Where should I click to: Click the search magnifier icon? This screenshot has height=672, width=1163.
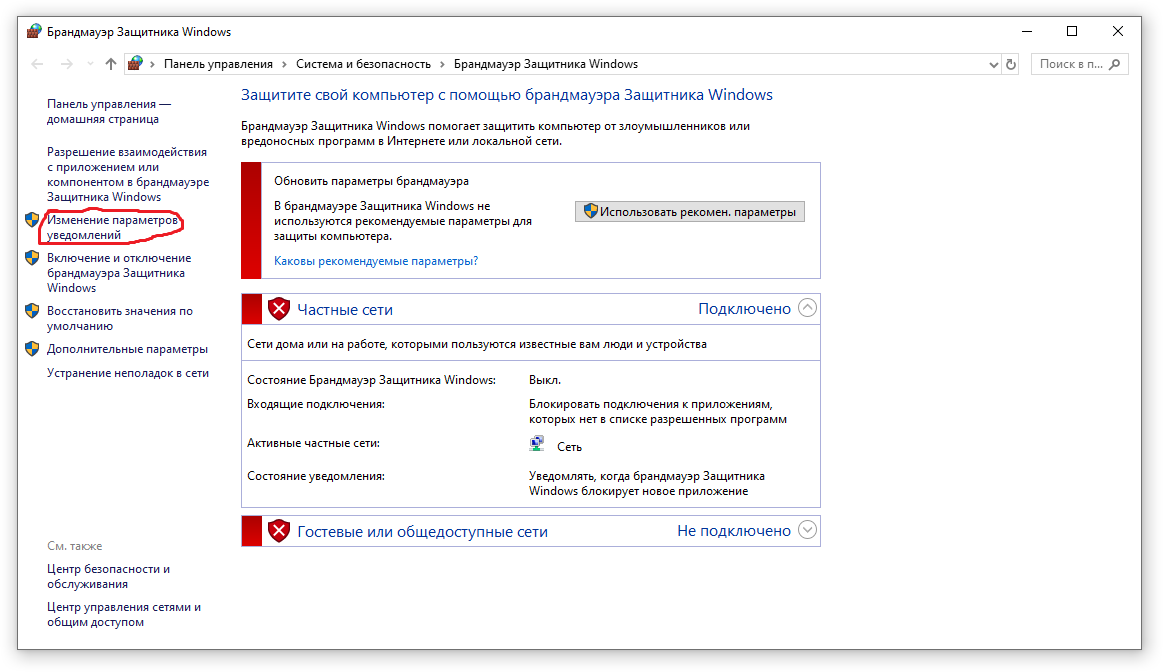[1115, 65]
